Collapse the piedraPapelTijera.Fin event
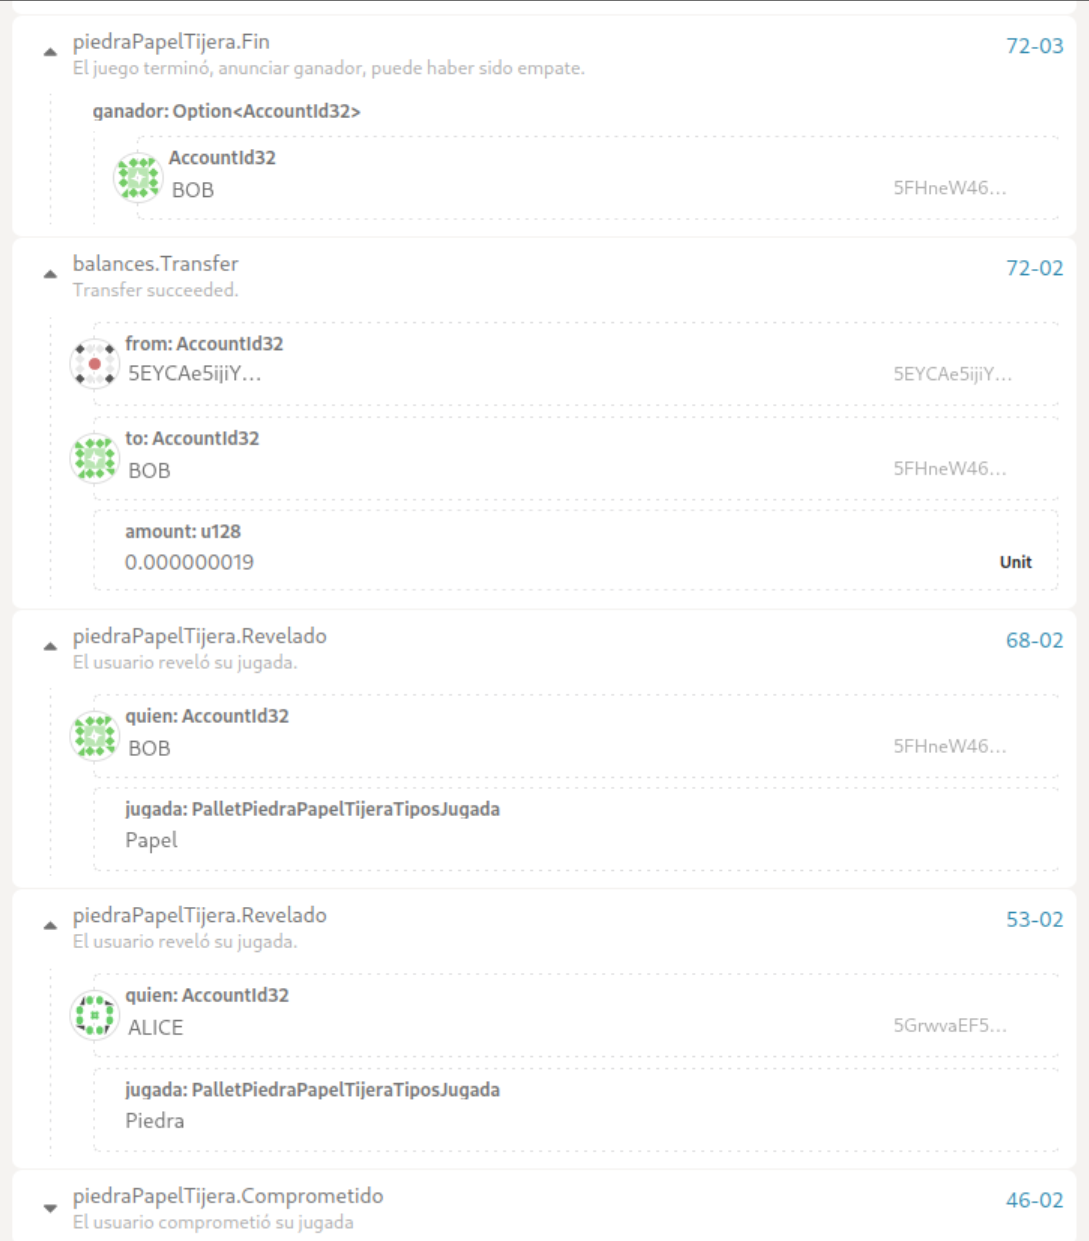The image size is (1089, 1241). tap(50, 52)
